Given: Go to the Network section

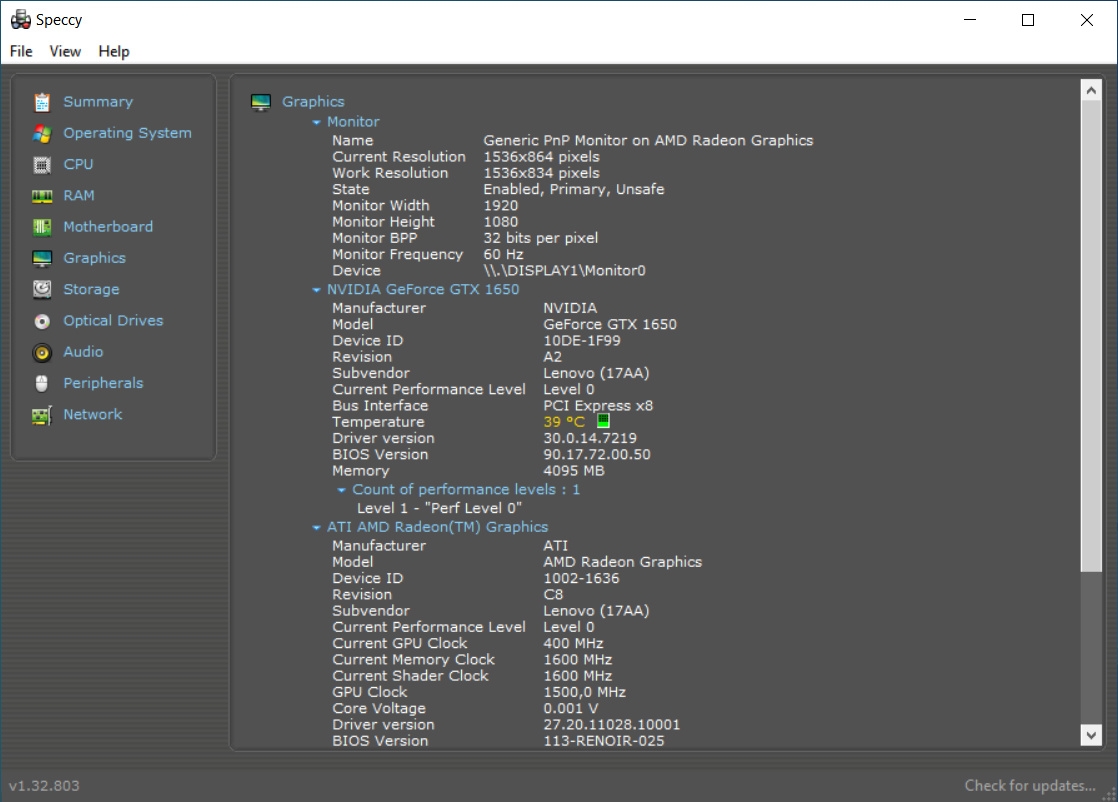Looking at the screenshot, I should coord(93,415).
